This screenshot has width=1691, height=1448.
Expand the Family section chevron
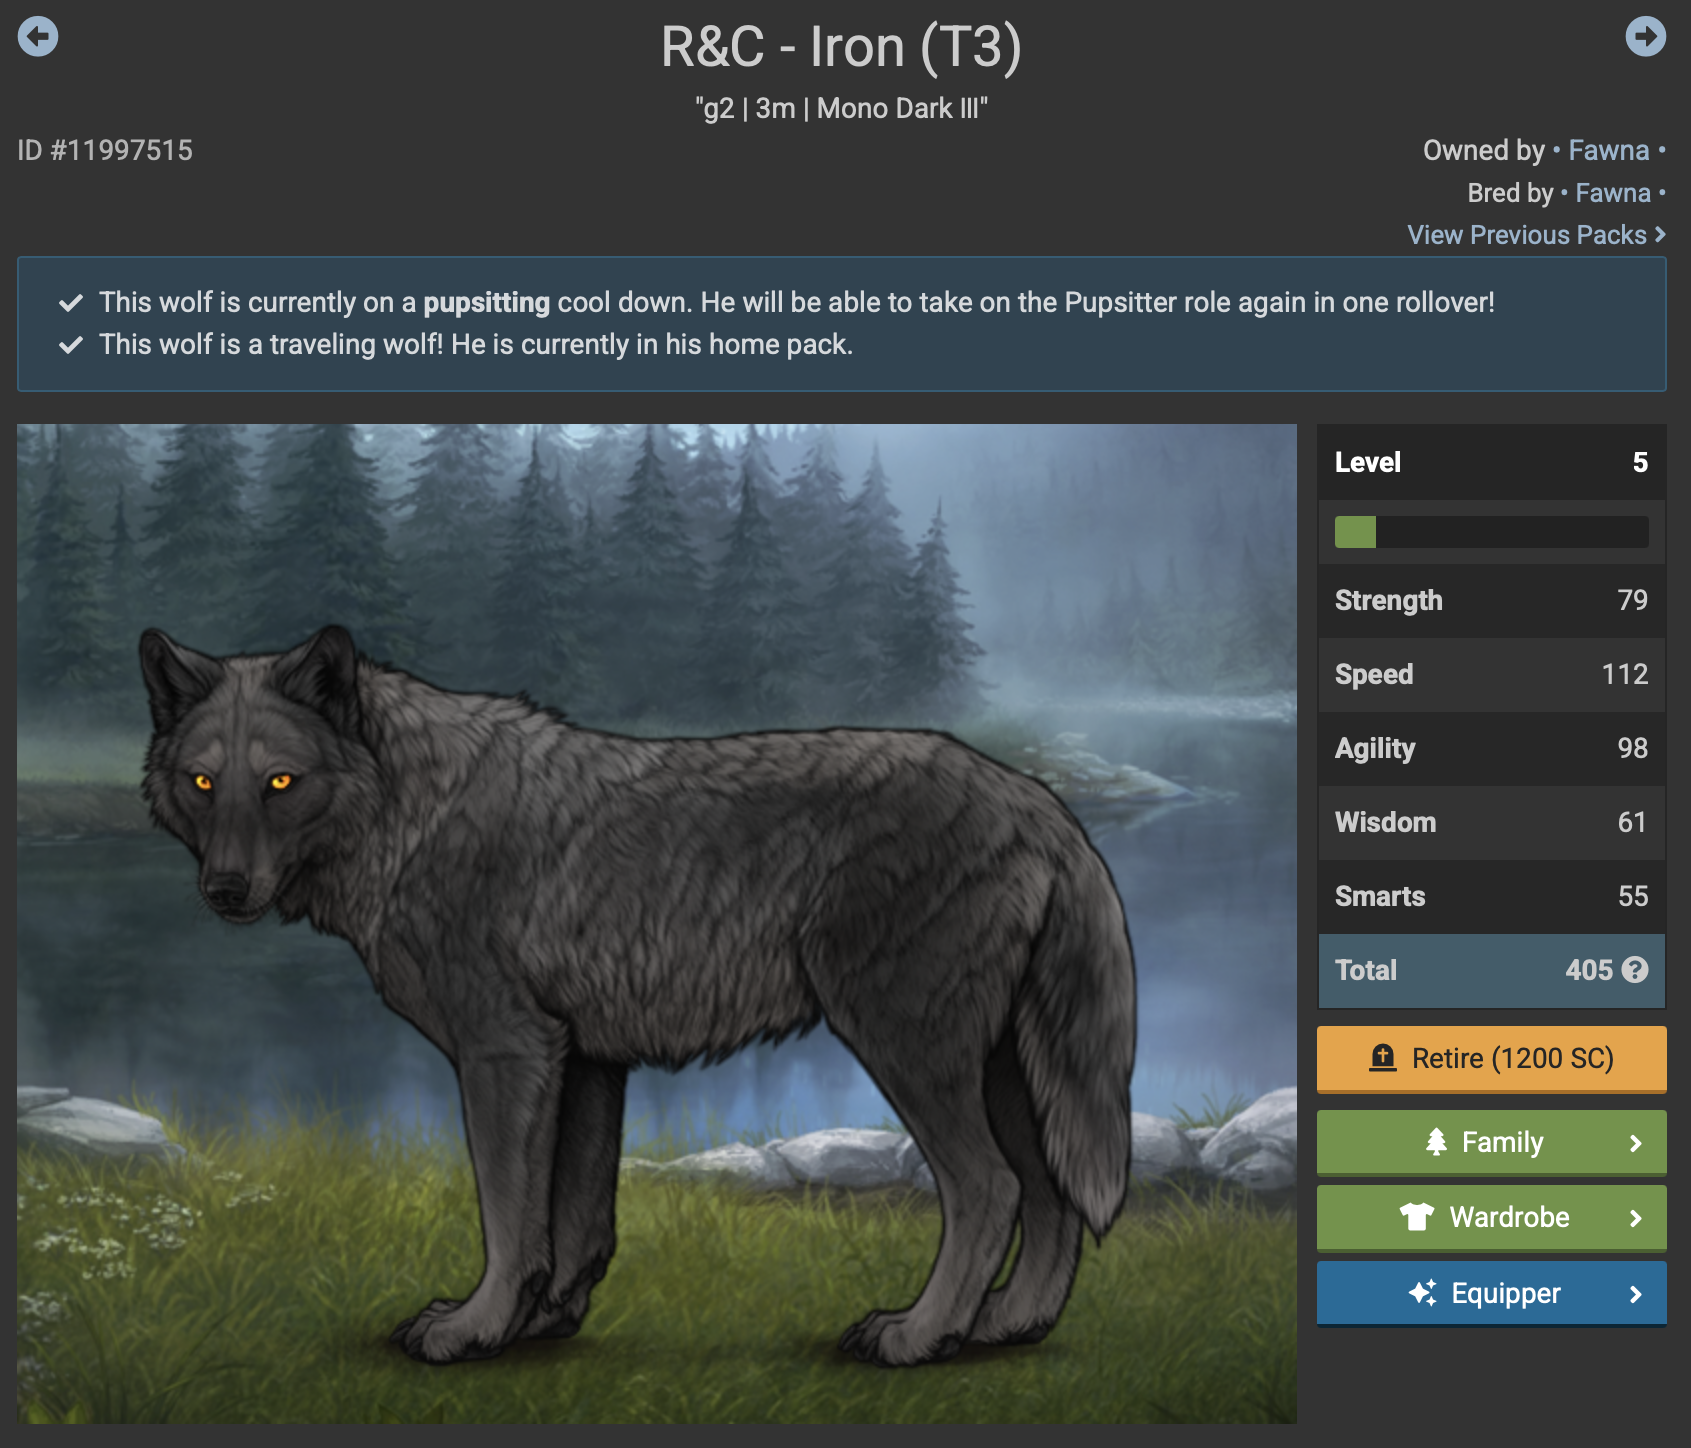tap(1636, 1143)
